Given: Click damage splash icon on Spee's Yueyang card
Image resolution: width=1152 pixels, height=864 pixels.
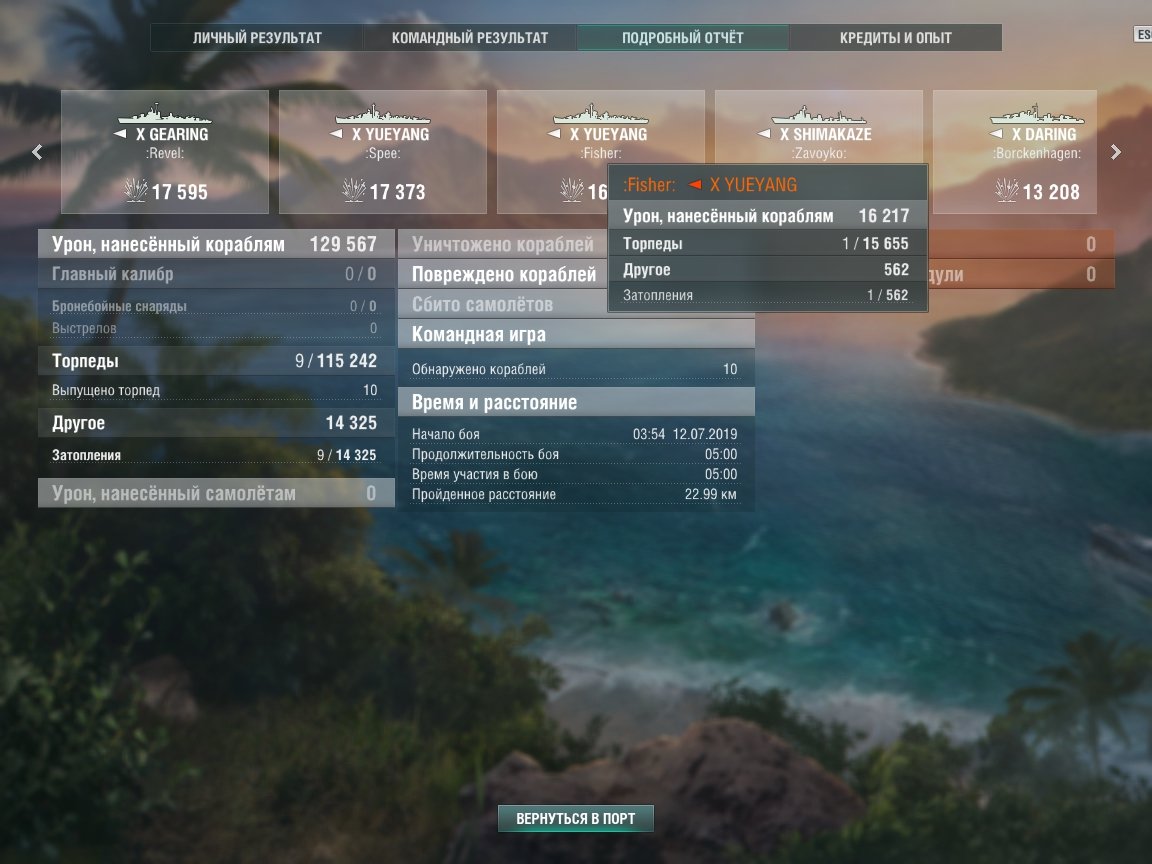Looking at the screenshot, I should pos(354,190).
